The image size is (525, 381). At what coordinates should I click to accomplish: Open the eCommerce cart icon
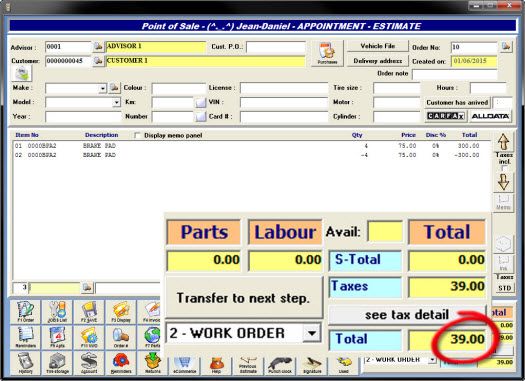coord(184,366)
